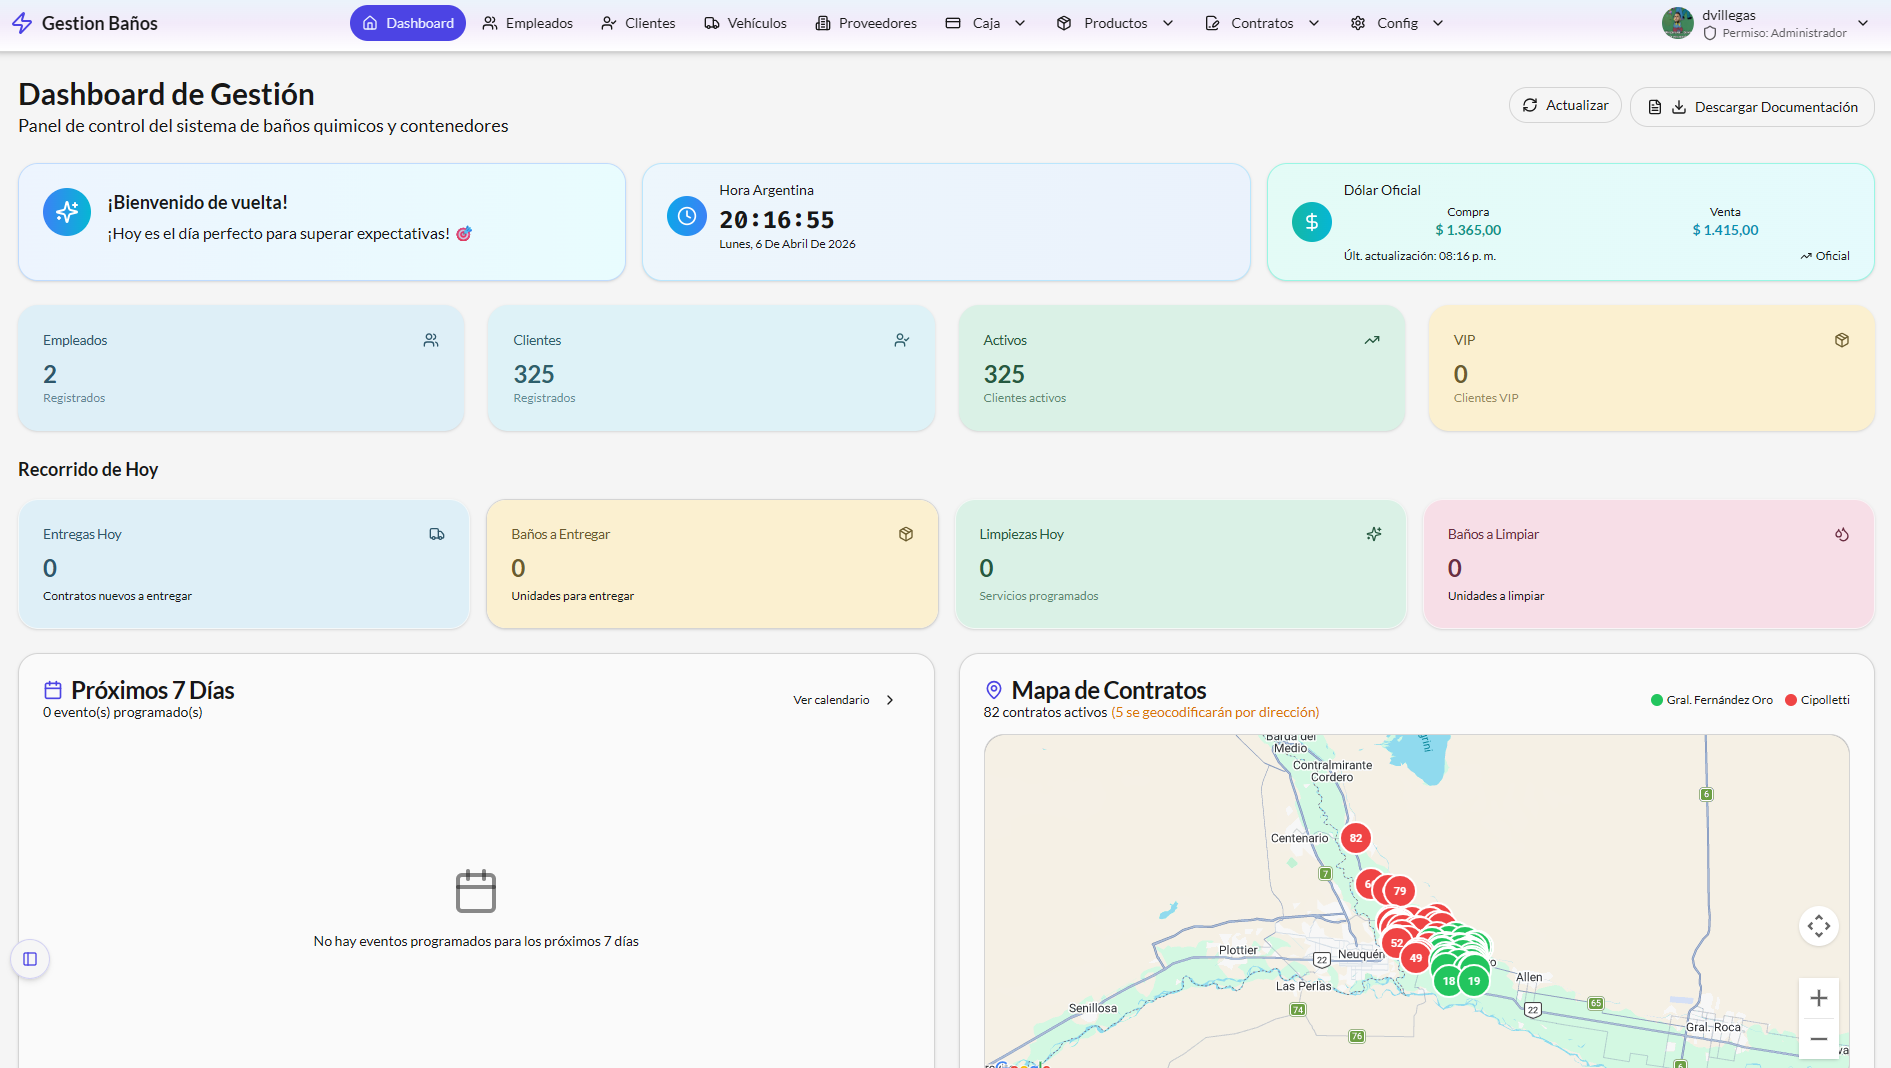Zoom out on the contracts map
The image size is (1891, 1068).
pos(1818,1039)
